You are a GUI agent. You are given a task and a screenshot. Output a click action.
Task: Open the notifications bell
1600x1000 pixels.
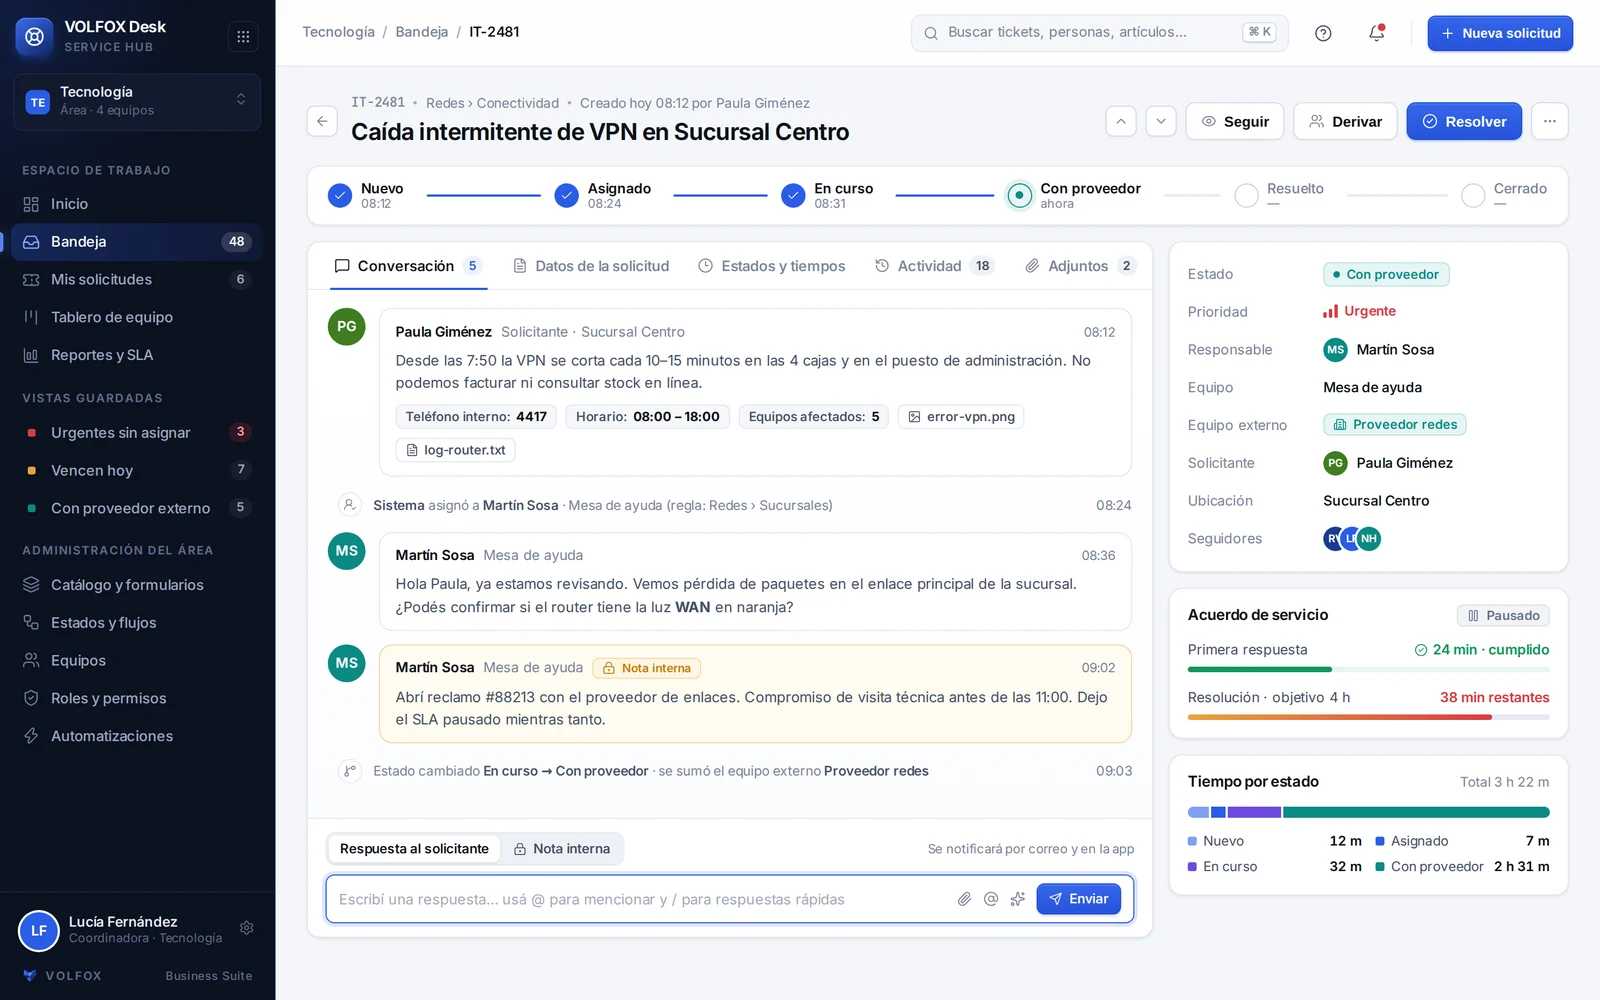pos(1377,33)
